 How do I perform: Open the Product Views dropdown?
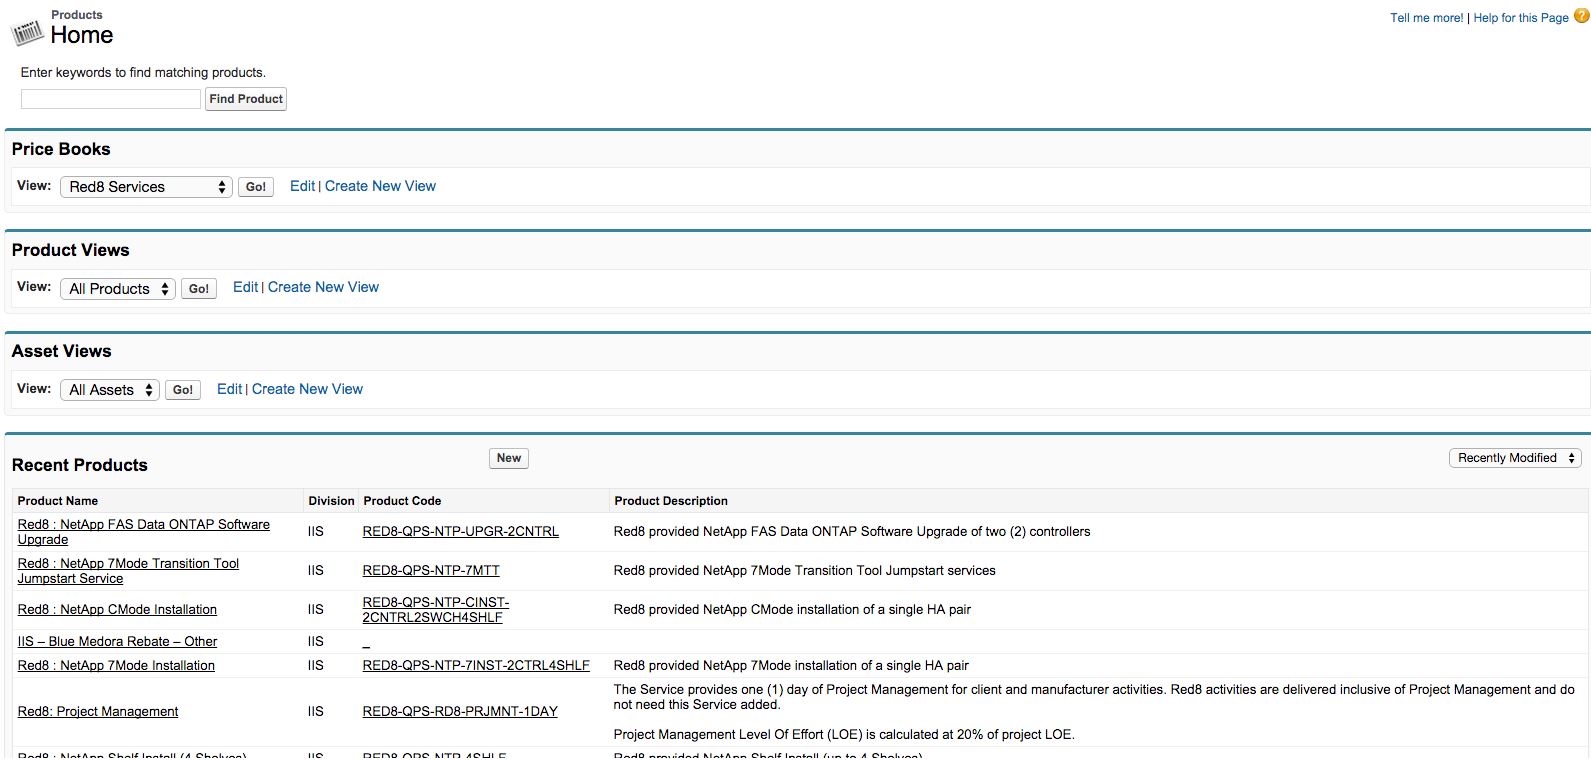pos(118,289)
